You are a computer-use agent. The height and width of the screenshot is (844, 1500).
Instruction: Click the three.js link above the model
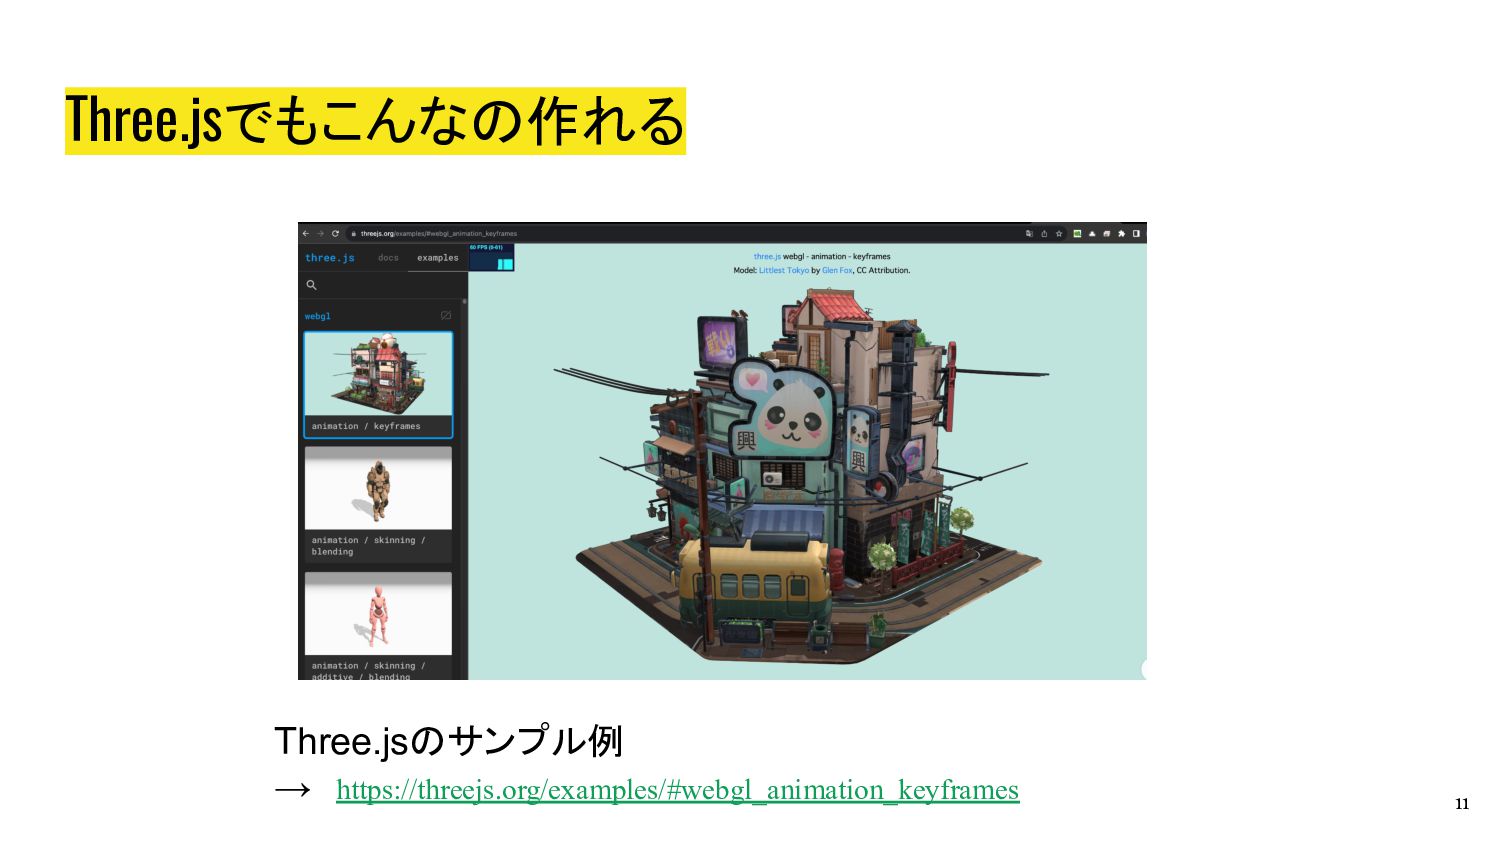tap(767, 257)
